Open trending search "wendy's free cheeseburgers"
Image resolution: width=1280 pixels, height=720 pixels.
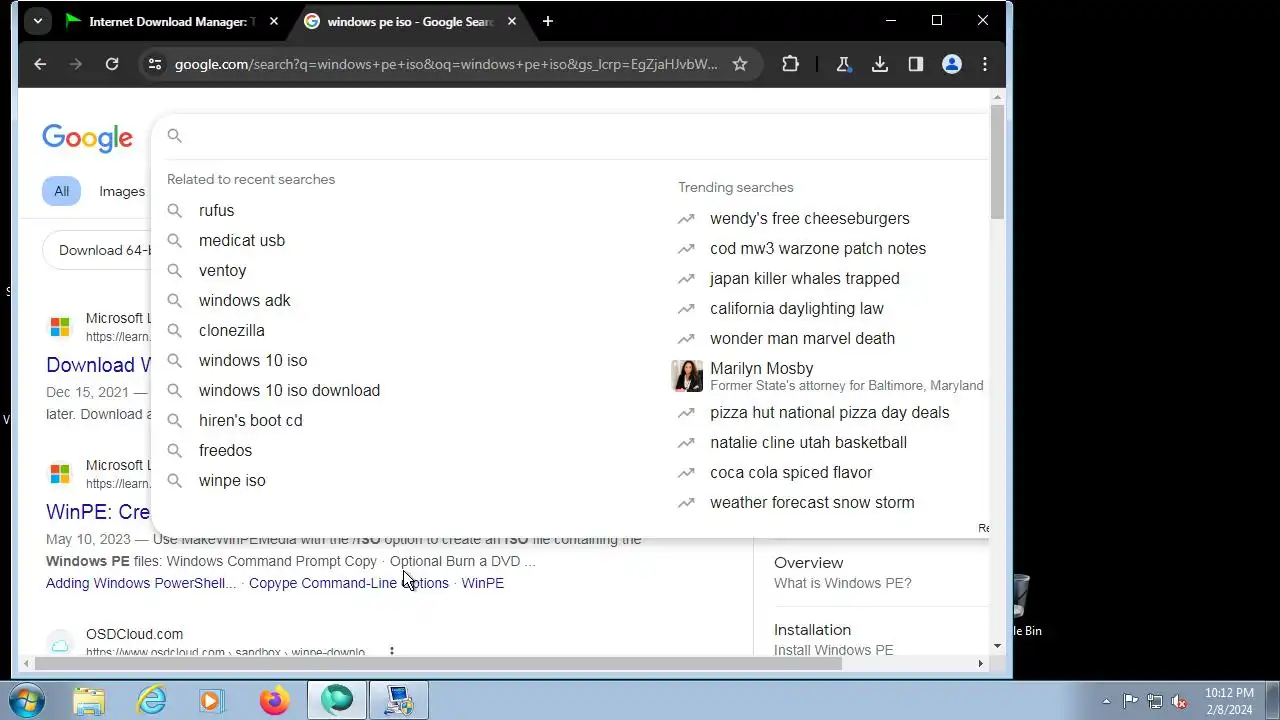(810, 218)
